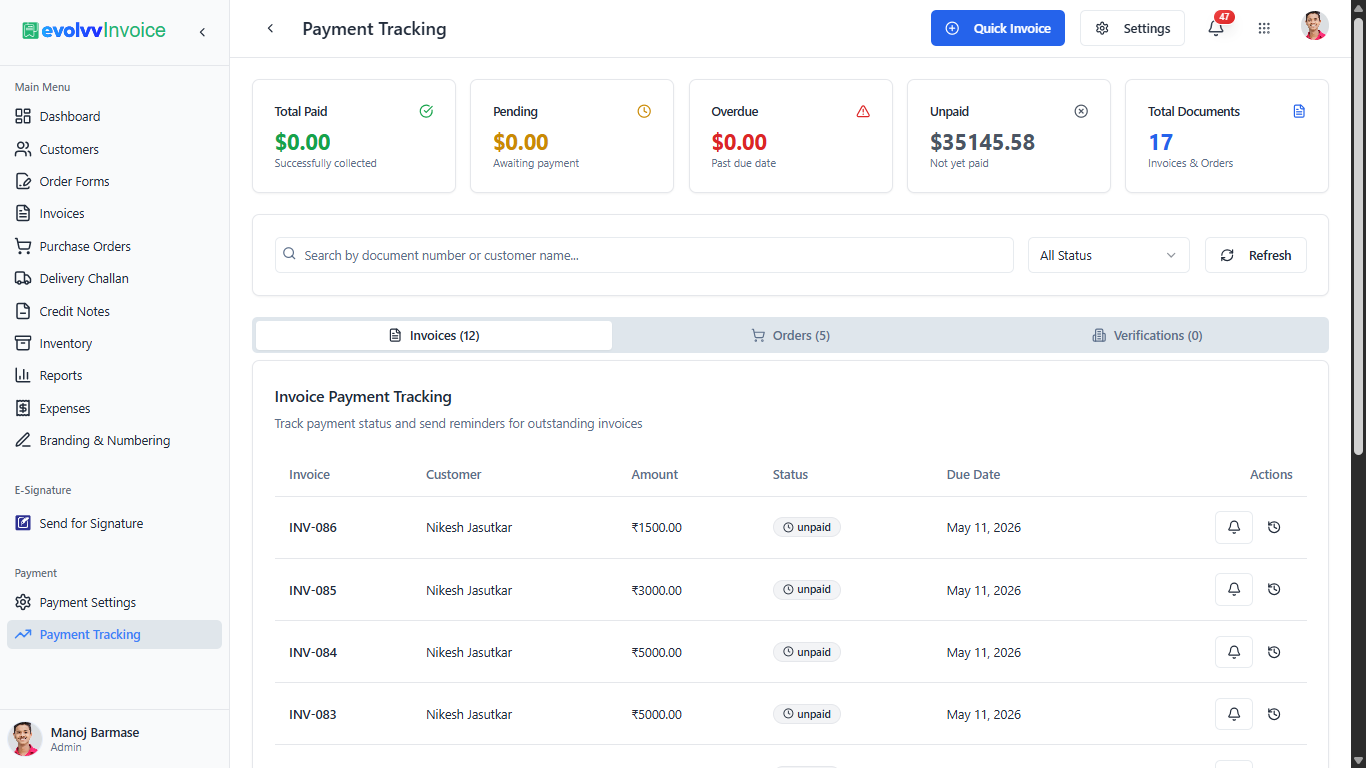Click the INV-083 invoice number
The height and width of the screenshot is (768, 1366).
313,714
